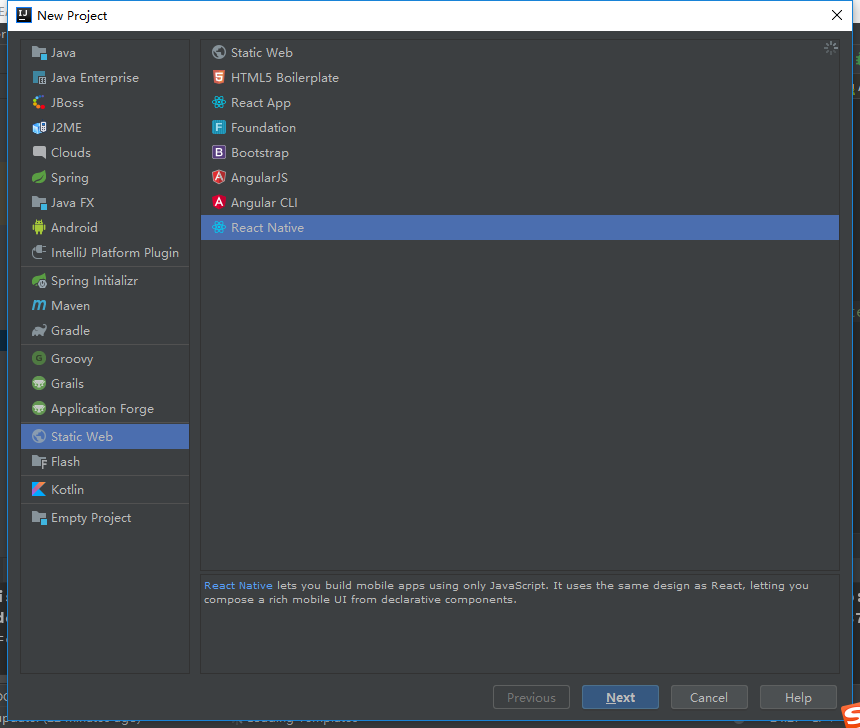Open Help for the New Project dialog
The image size is (860, 728).
click(x=798, y=697)
